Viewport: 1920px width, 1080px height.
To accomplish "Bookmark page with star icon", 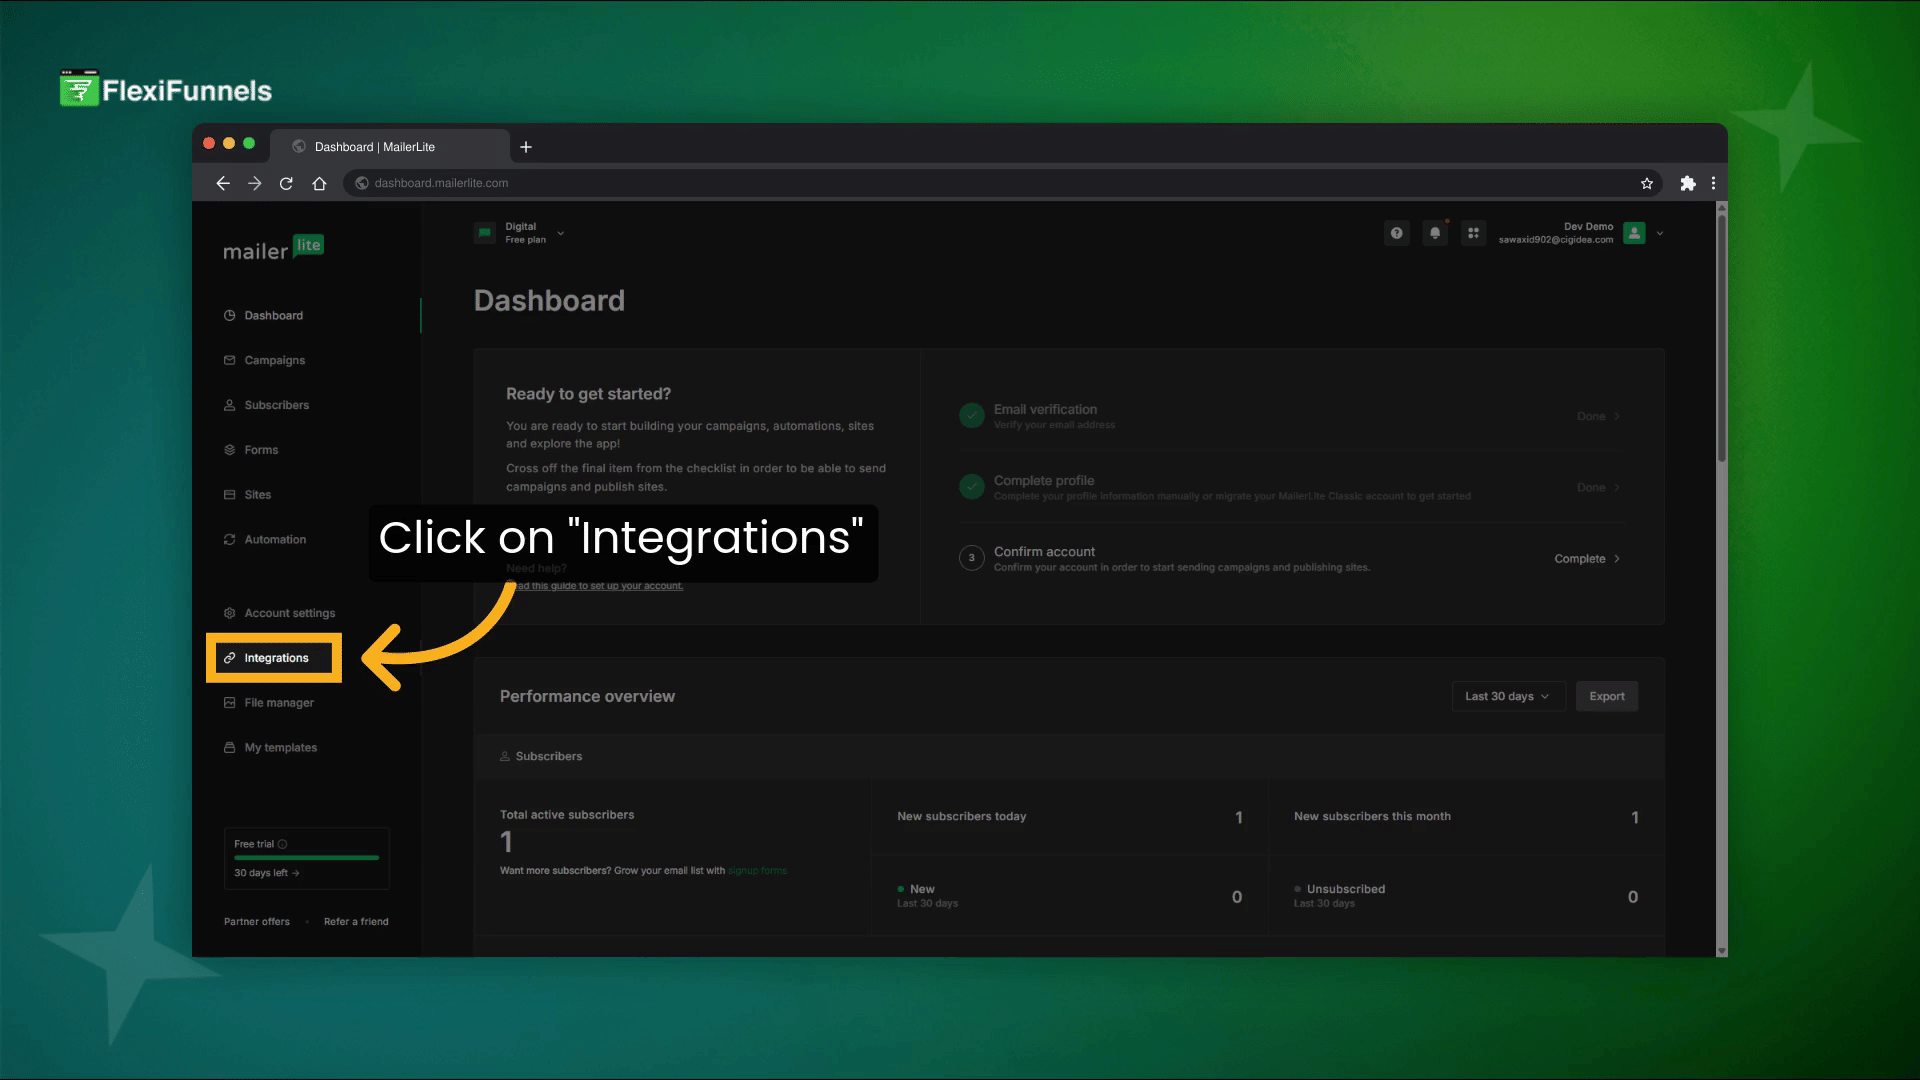I will pos(1646,183).
